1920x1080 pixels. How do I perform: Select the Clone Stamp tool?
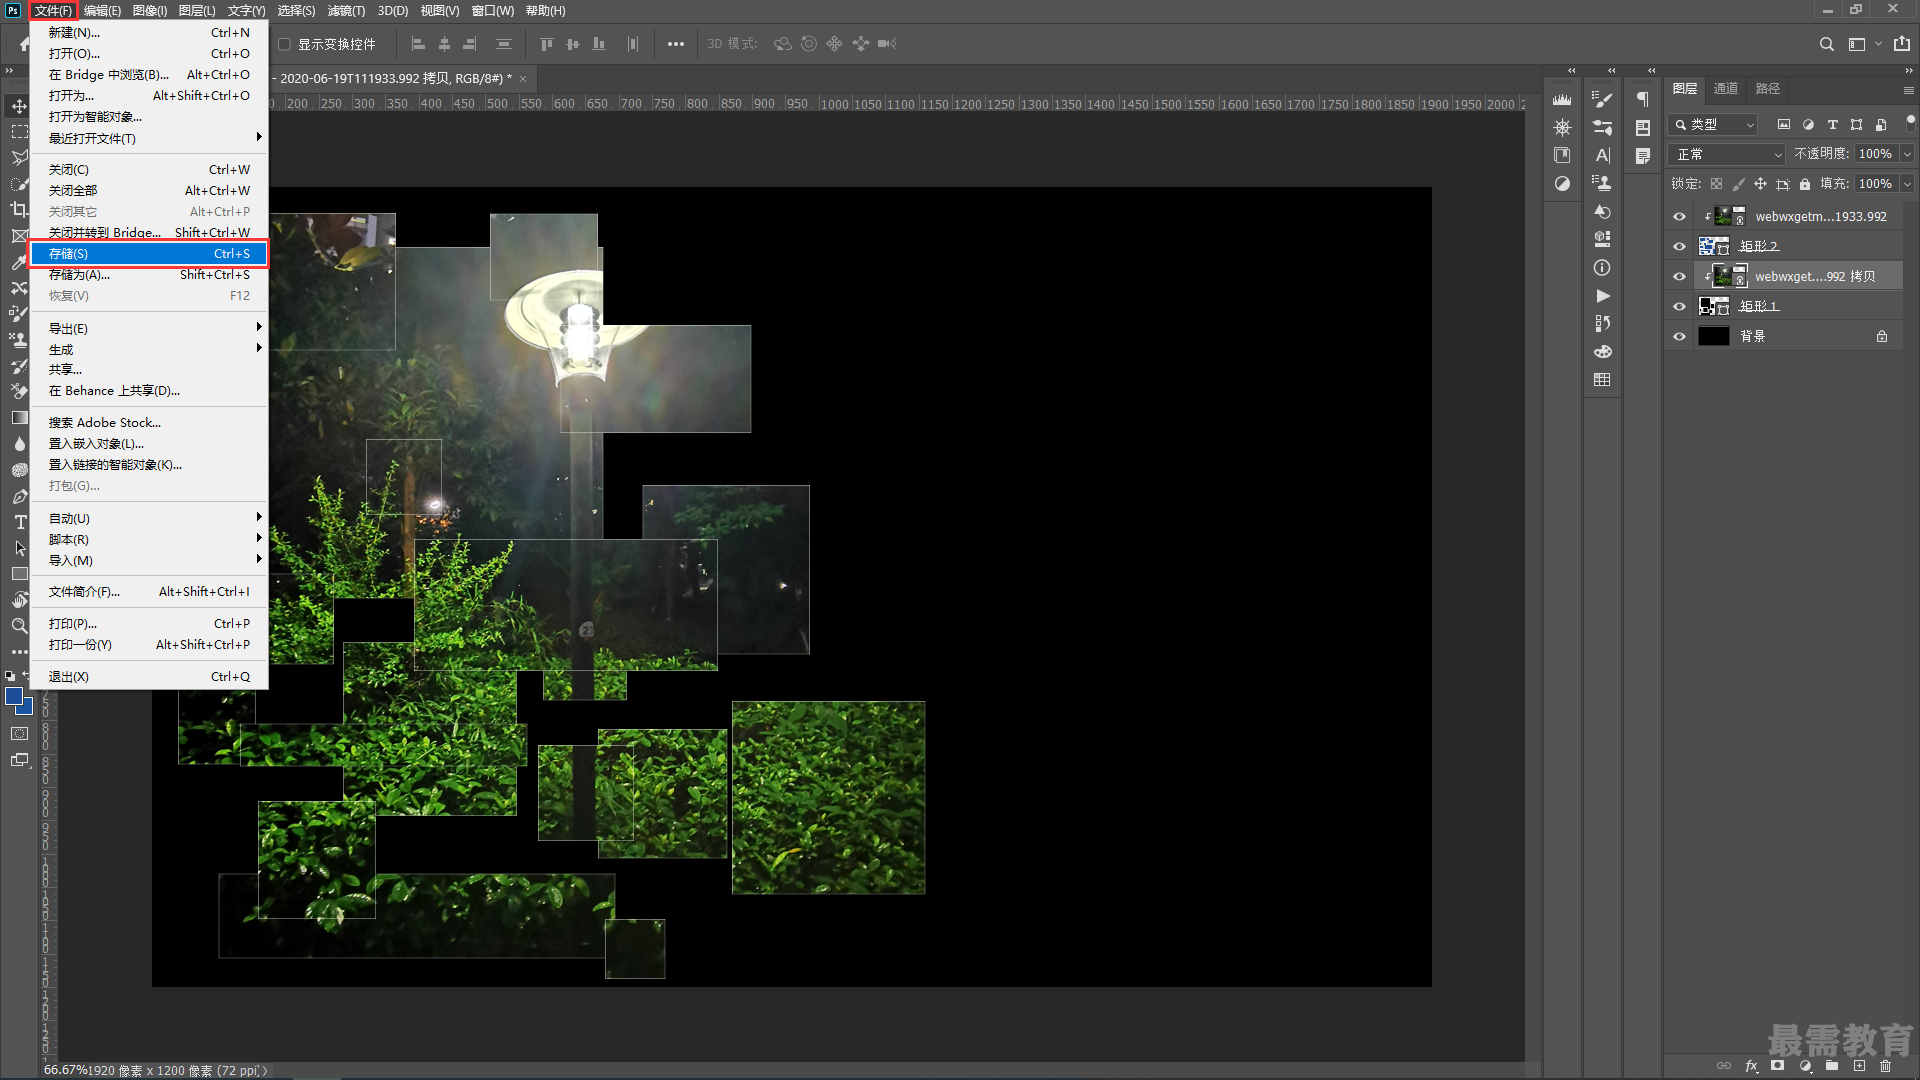[x=19, y=340]
